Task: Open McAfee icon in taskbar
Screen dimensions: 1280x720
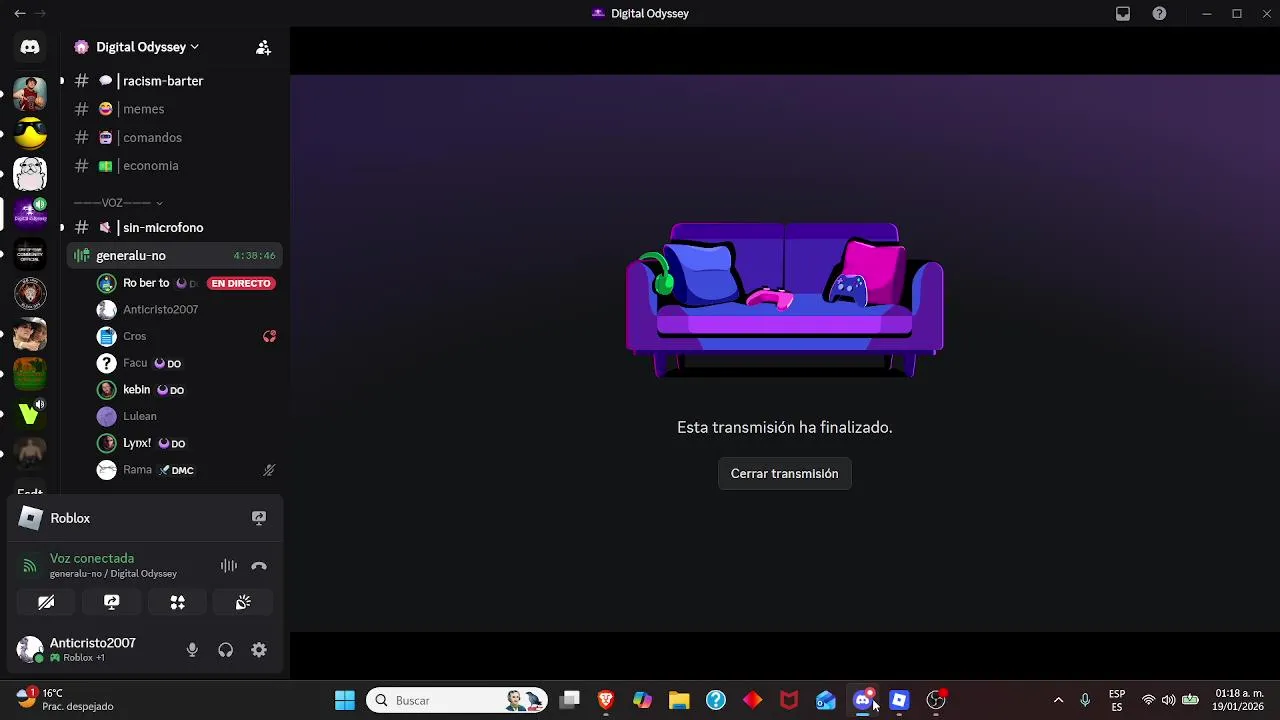Action: click(789, 701)
